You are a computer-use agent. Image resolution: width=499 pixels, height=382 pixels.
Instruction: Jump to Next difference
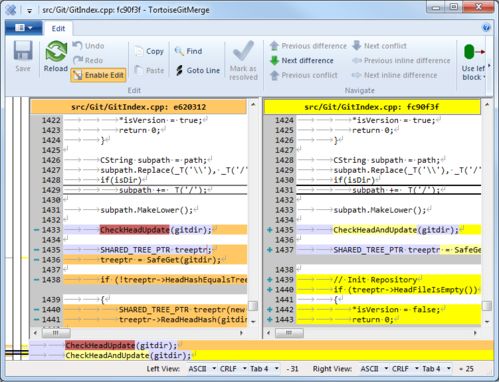pos(302,60)
